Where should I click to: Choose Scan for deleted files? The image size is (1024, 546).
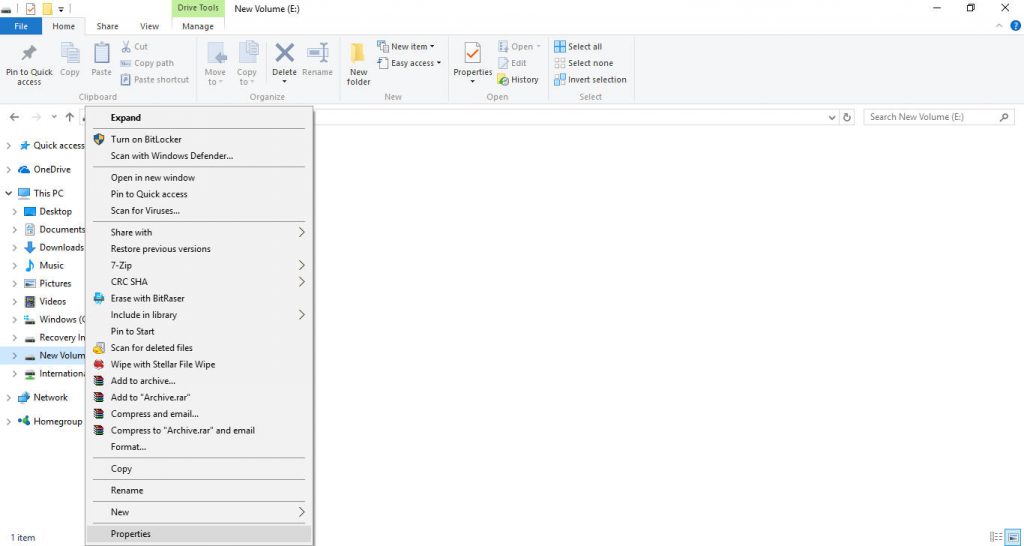click(199, 348)
